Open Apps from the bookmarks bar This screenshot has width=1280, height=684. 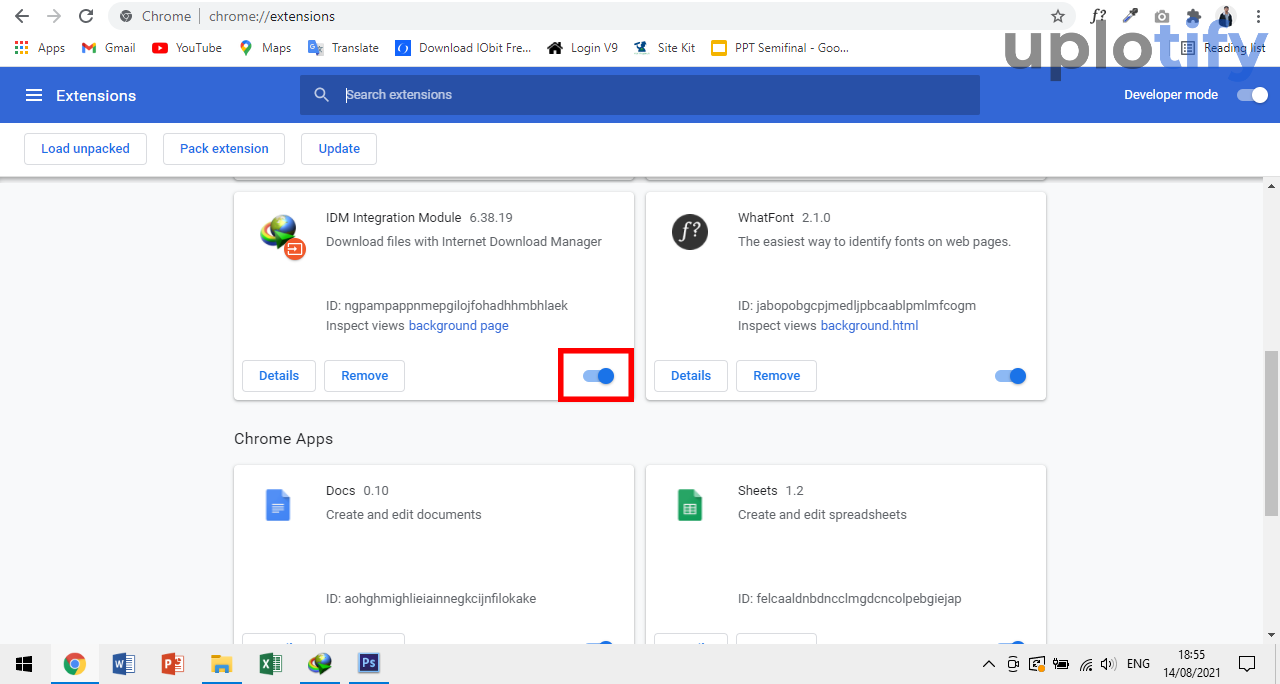click(x=40, y=48)
